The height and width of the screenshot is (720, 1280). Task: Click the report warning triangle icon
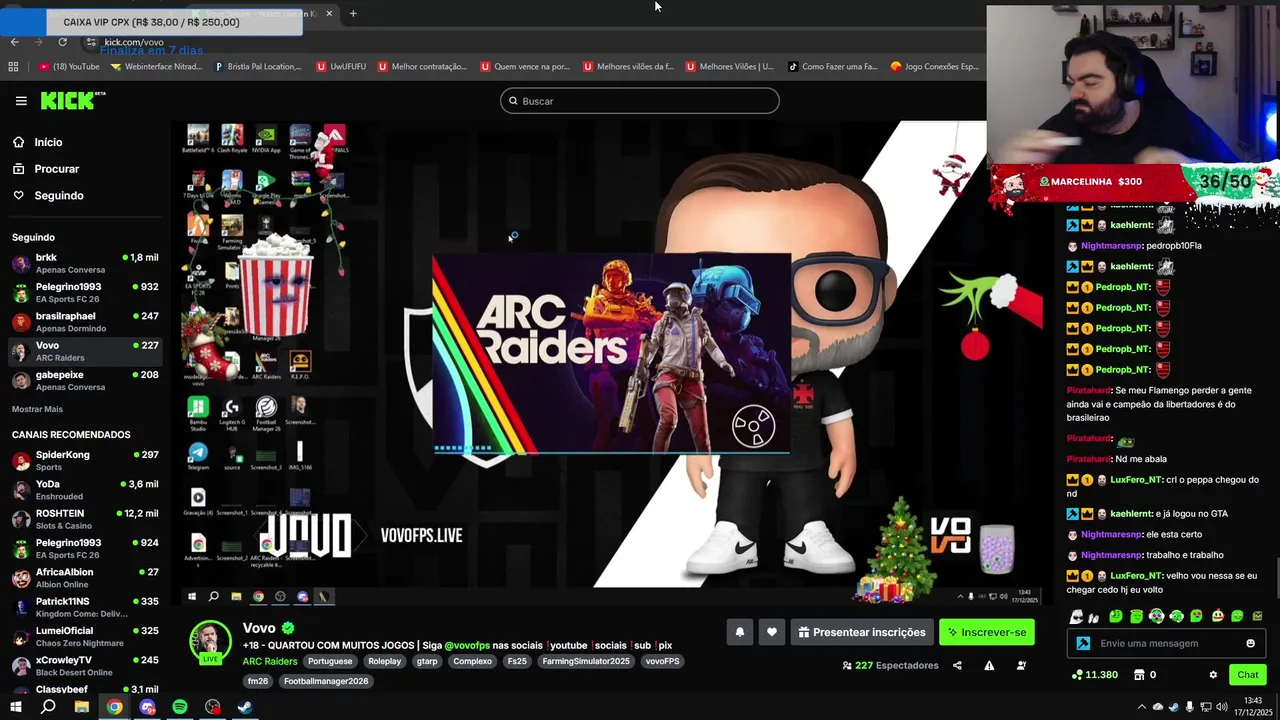(x=989, y=665)
